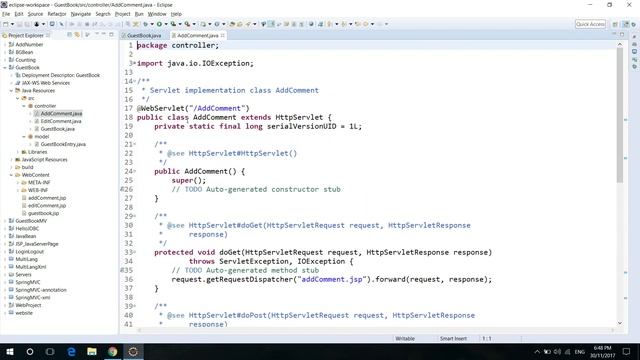Open Chrome from the taskbar
The width and height of the screenshot is (640, 360).
(113, 351)
